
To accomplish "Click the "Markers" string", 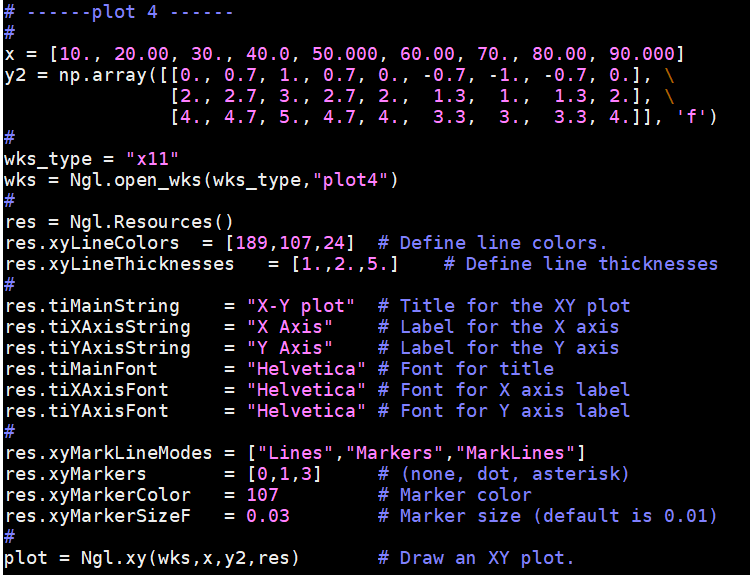I will click(394, 453).
